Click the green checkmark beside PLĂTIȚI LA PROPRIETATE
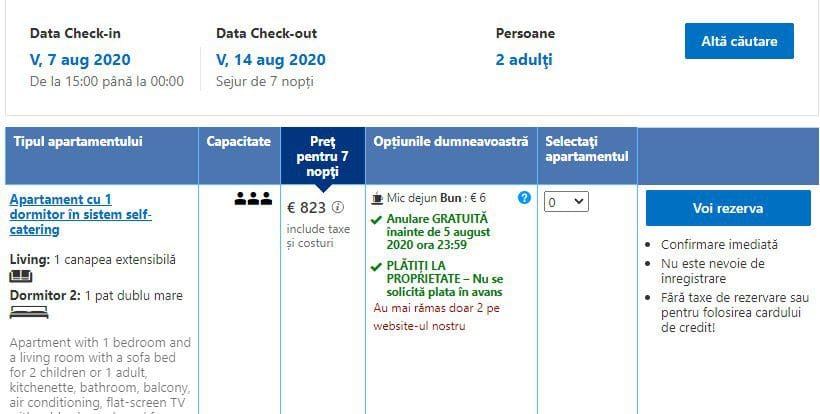 pyautogui.click(x=376, y=268)
